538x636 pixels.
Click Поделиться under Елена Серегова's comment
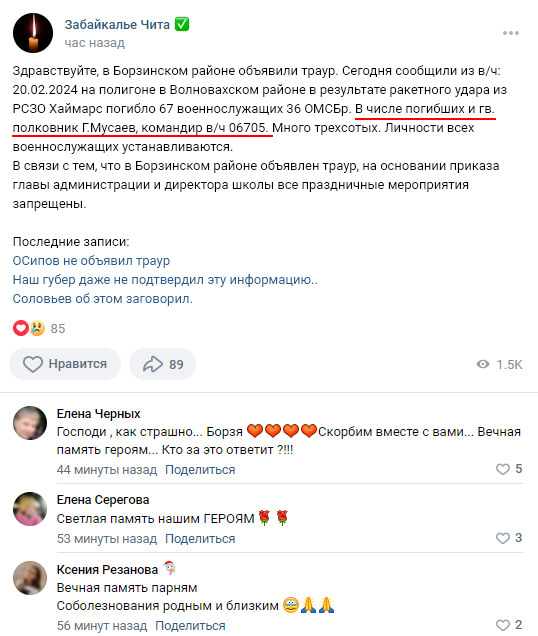click(200, 539)
